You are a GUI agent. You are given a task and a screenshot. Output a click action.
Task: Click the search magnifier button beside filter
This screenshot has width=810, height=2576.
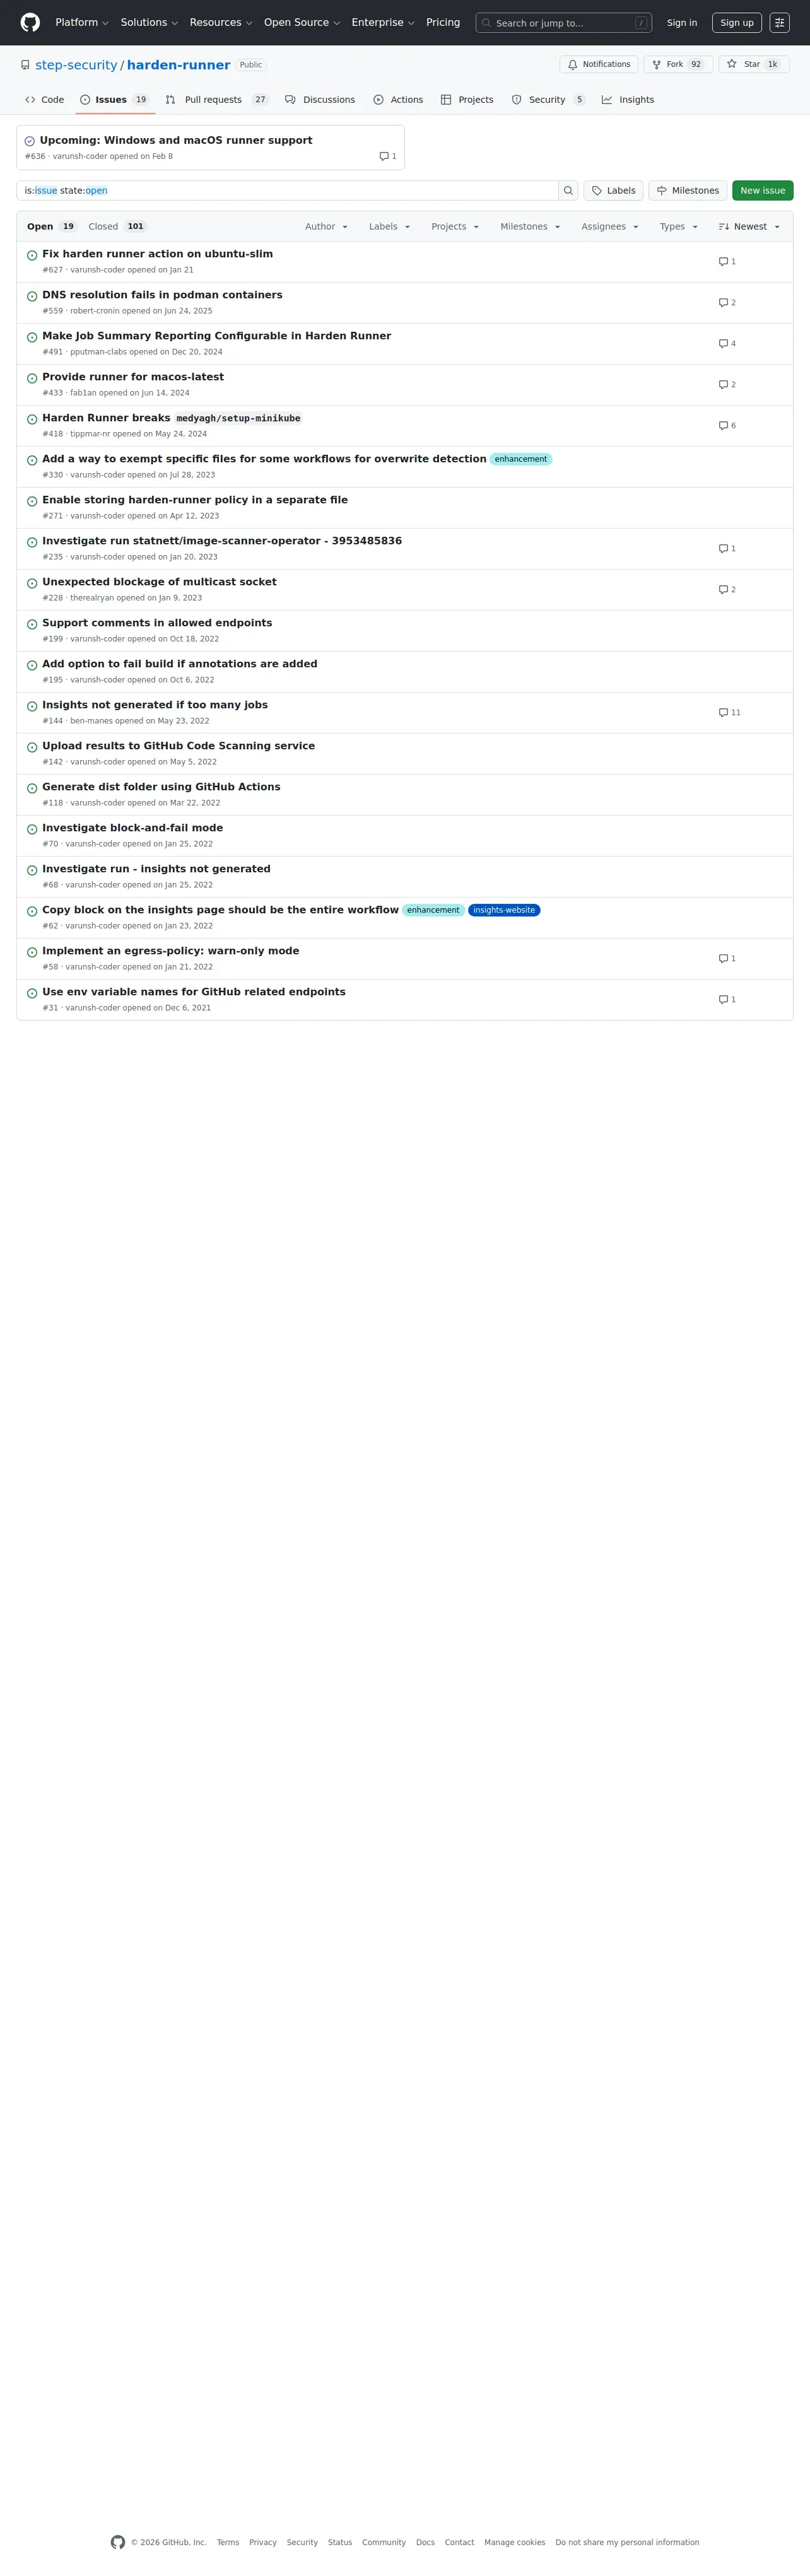tap(568, 191)
